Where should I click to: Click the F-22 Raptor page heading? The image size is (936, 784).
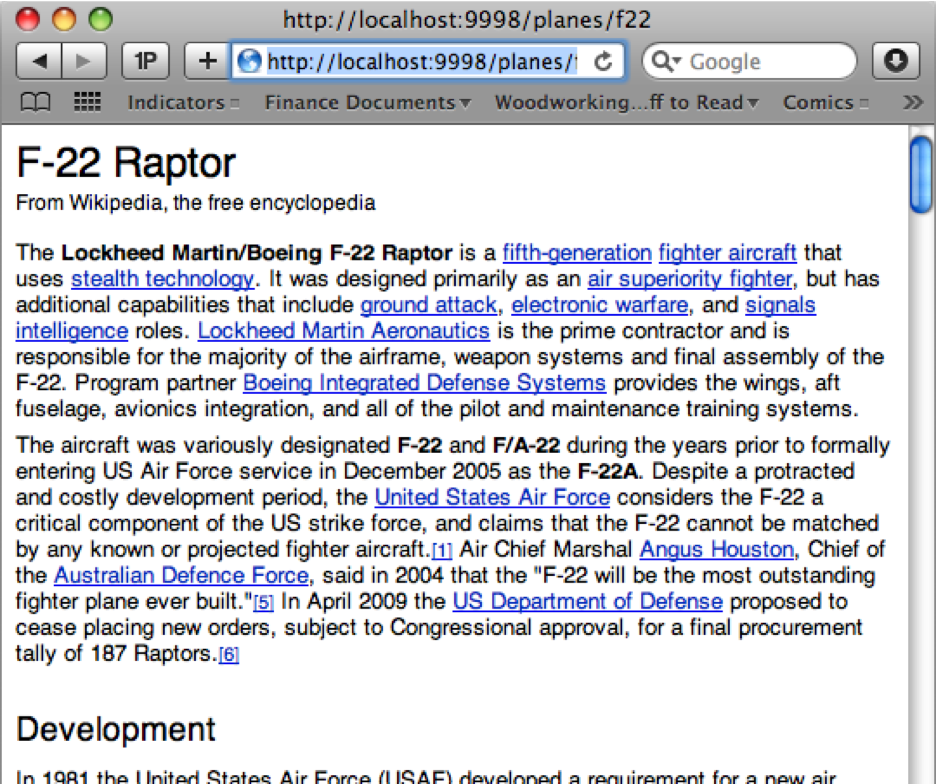point(126,162)
